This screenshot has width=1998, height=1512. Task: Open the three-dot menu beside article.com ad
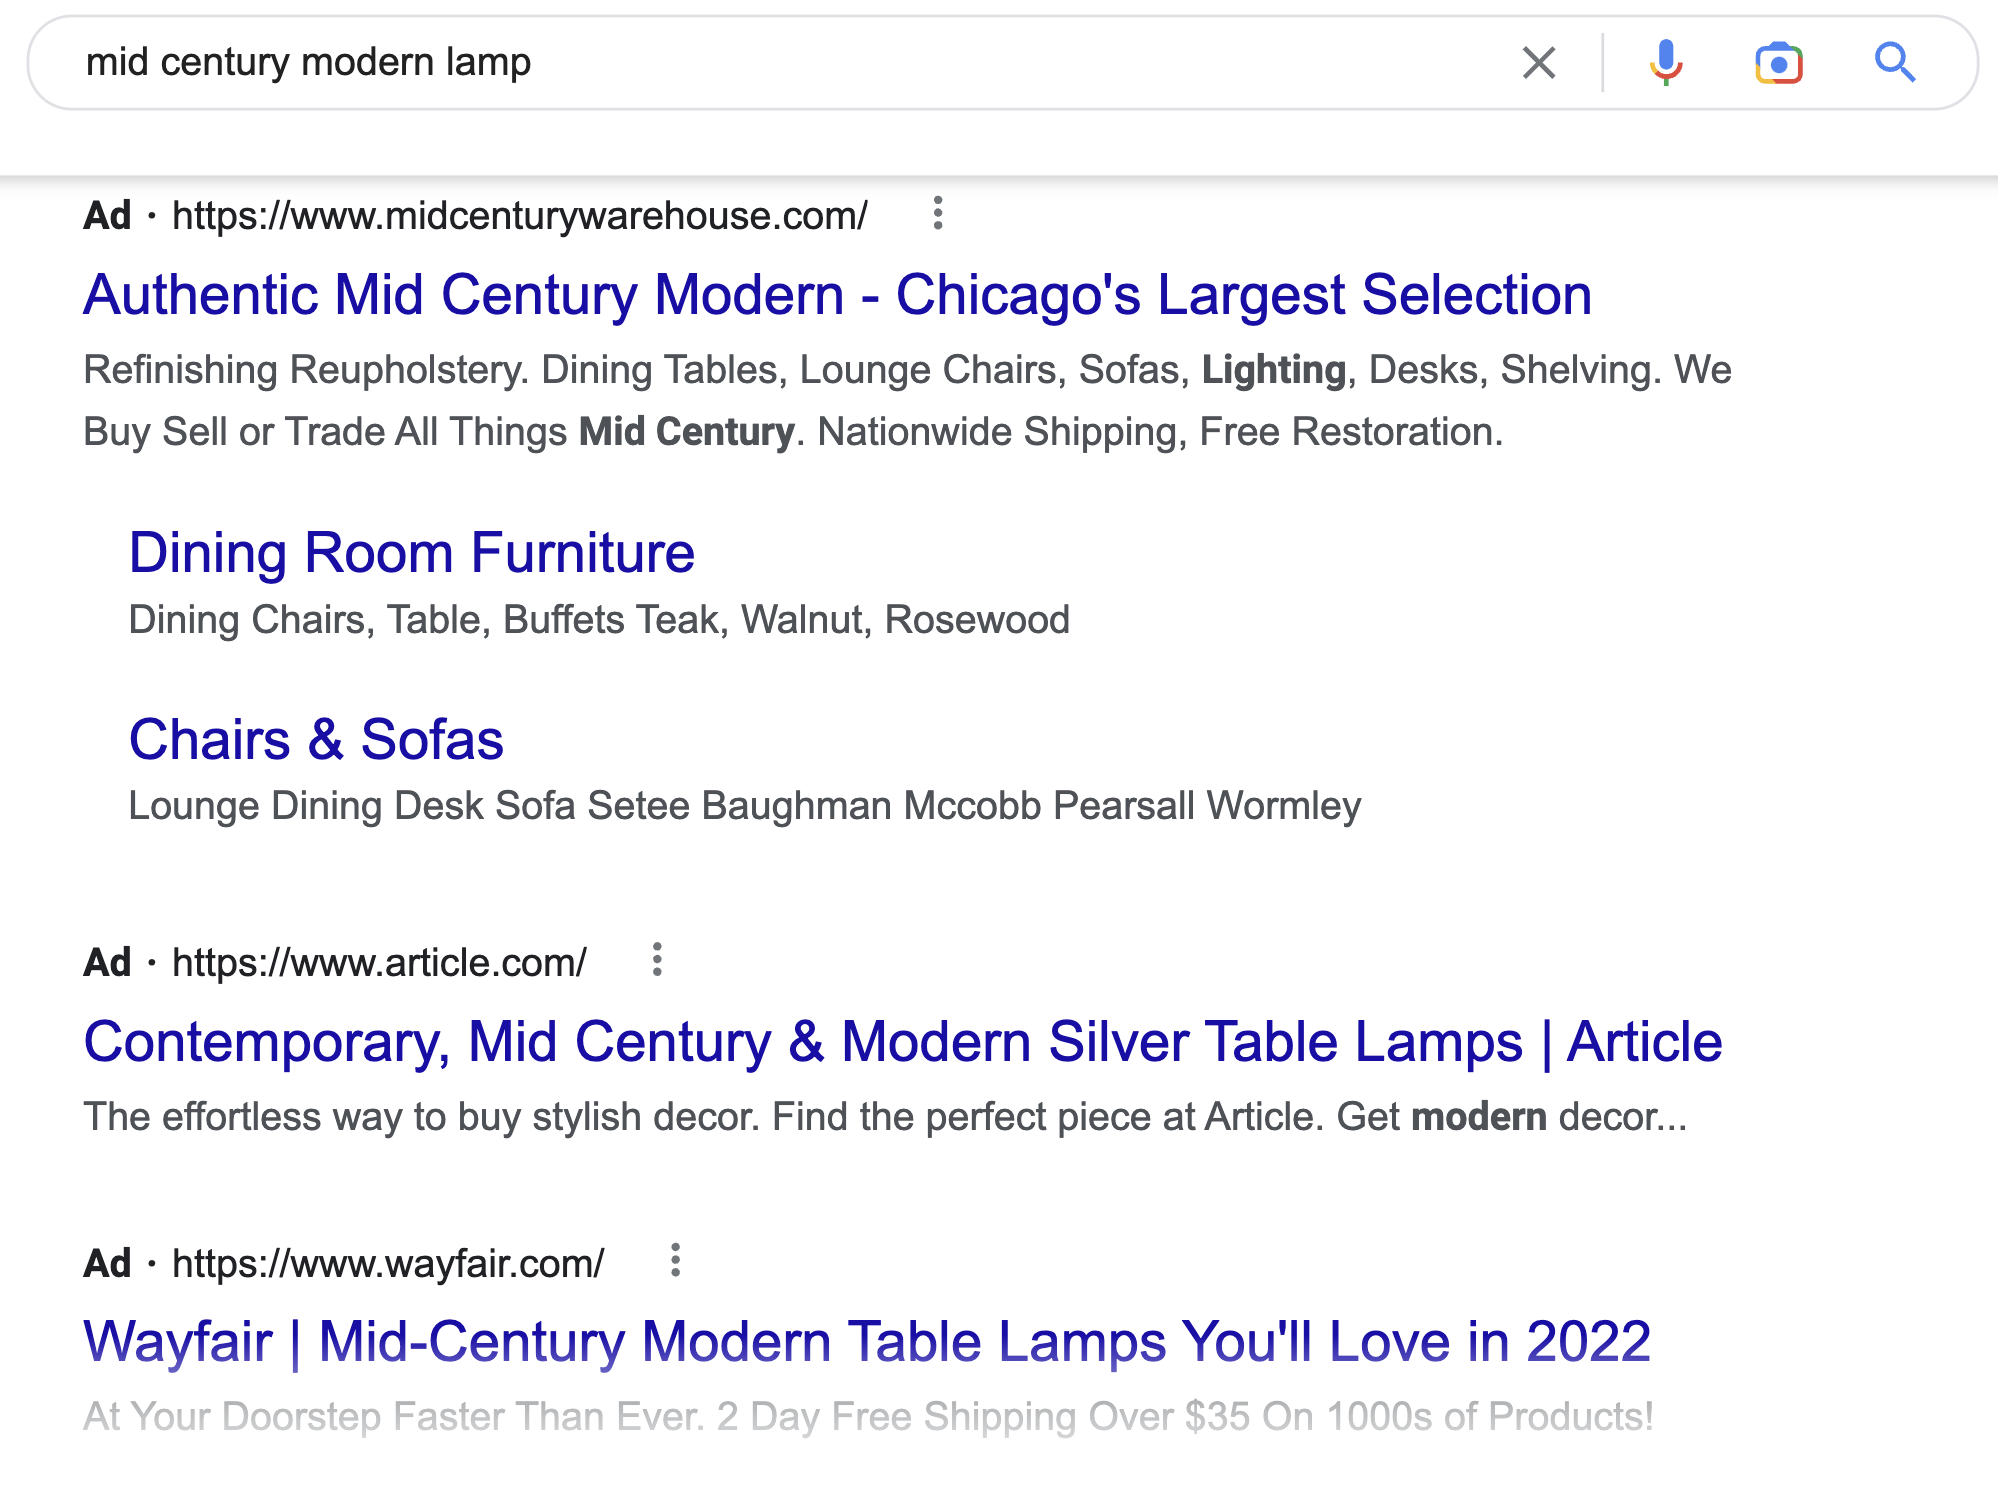tap(657, 960)
